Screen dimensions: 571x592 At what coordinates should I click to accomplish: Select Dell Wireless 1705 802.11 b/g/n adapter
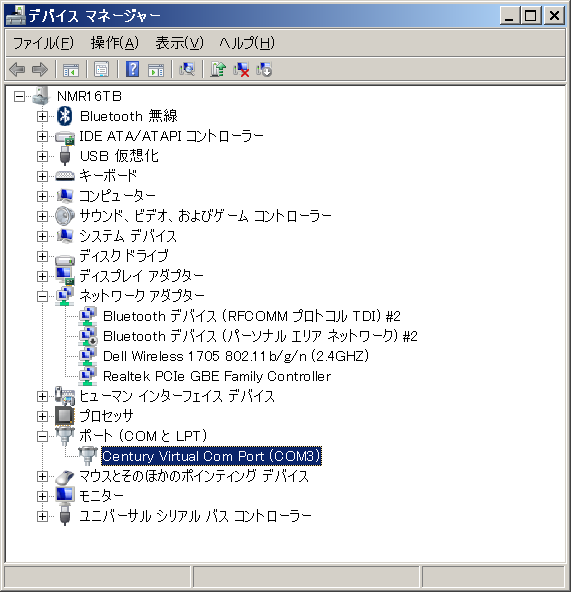coord(236,356)
